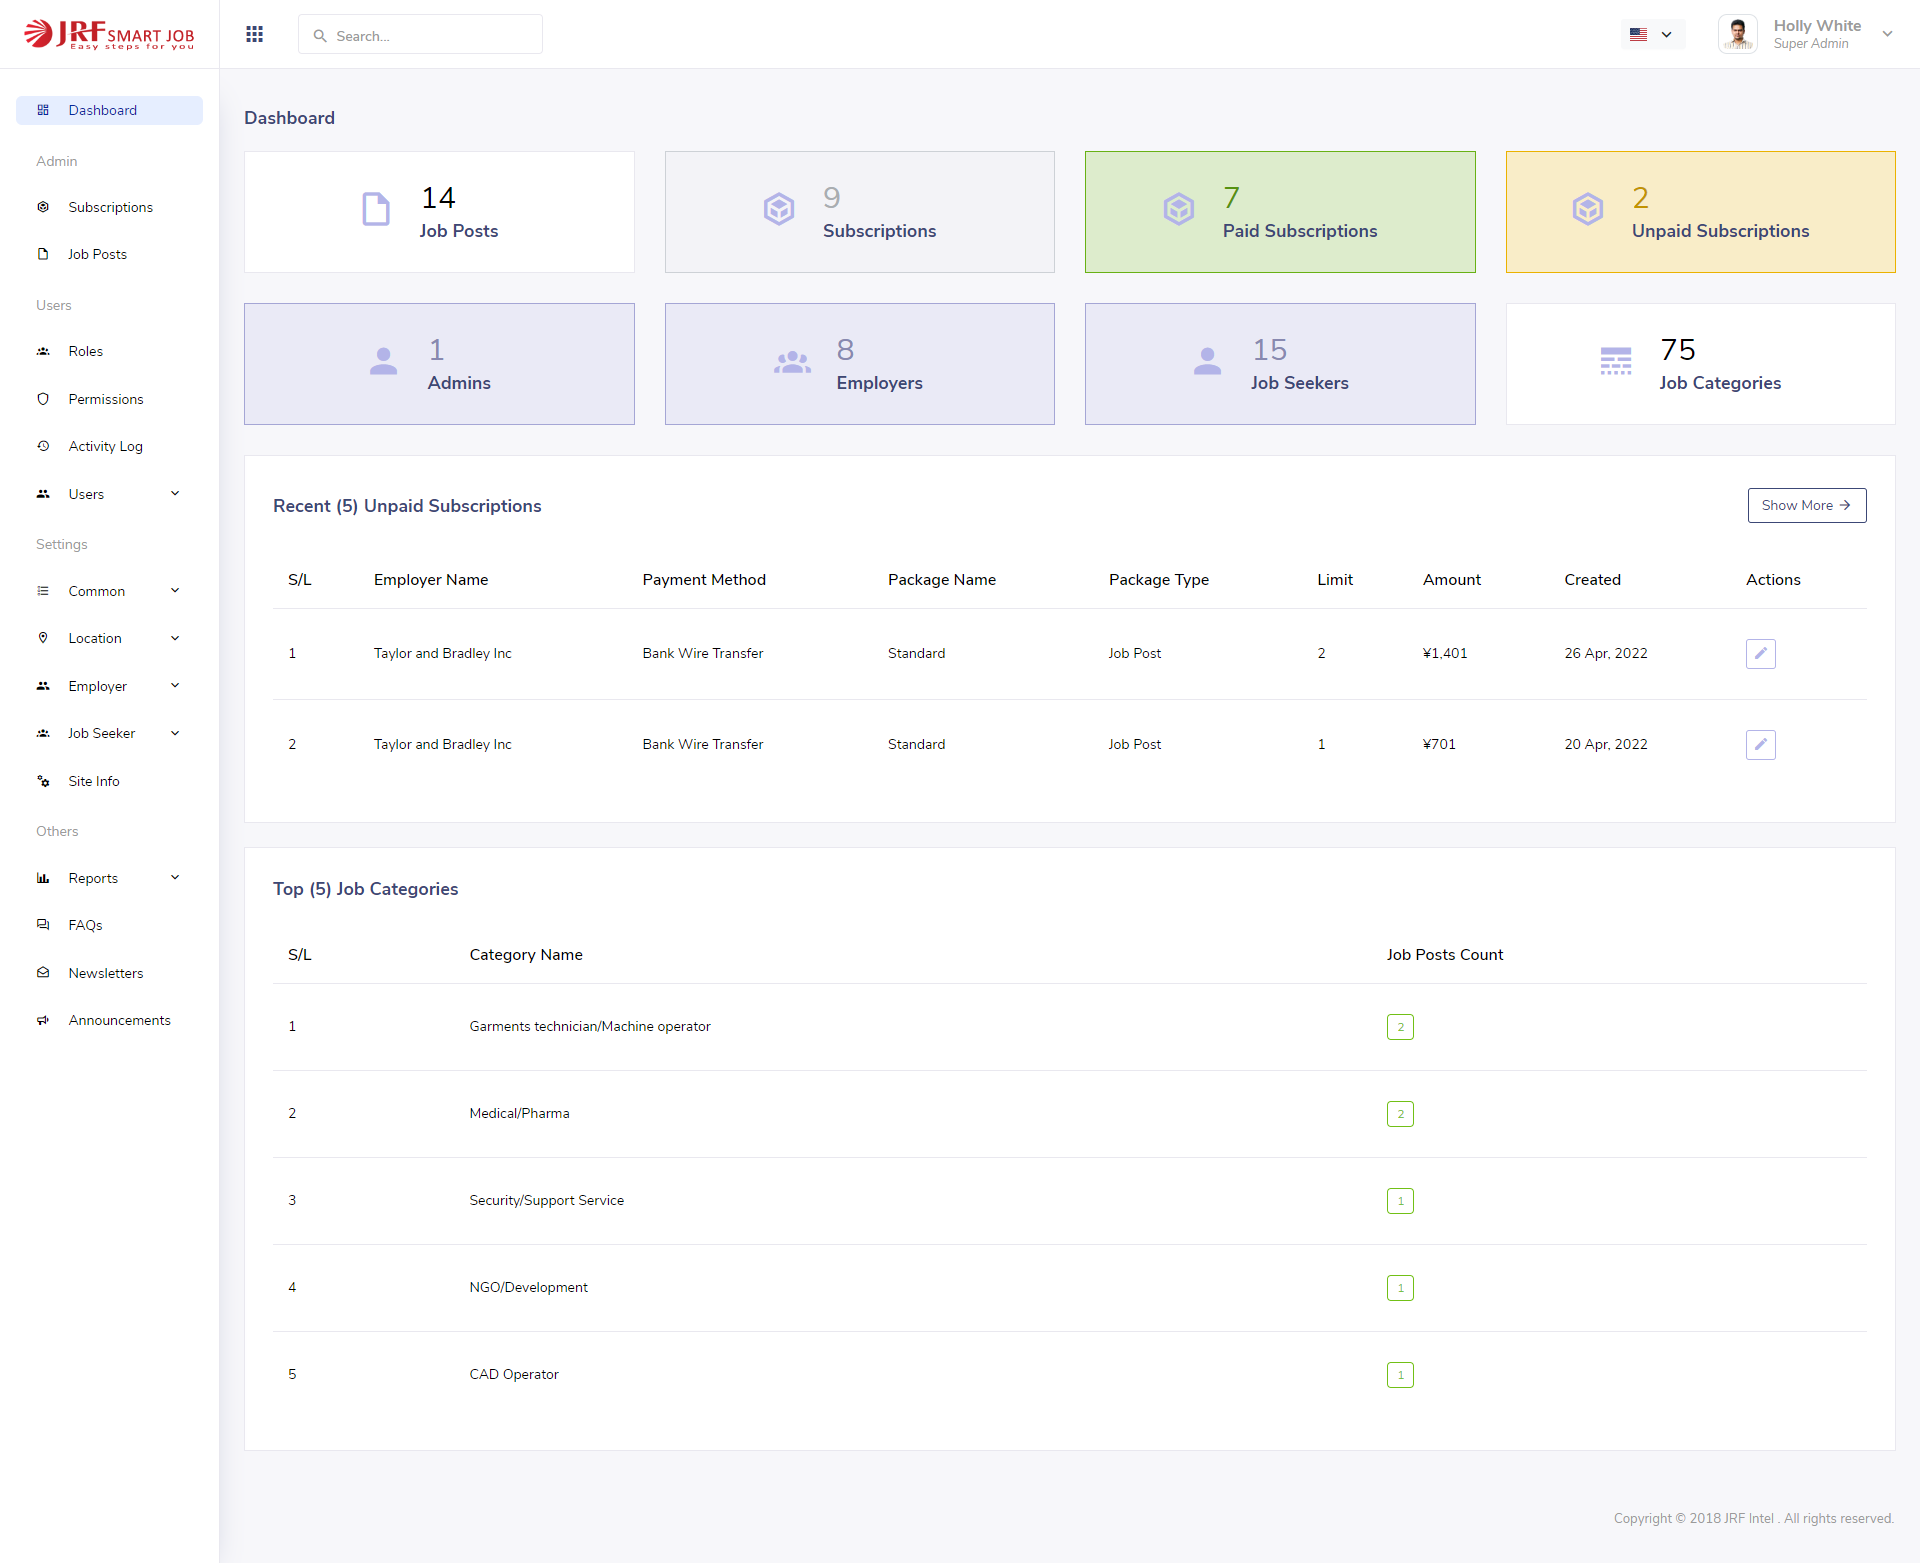Edit the ¥1,401 unpaid subscription
Screen dimensions: 1920x1563
point(1760,654)
